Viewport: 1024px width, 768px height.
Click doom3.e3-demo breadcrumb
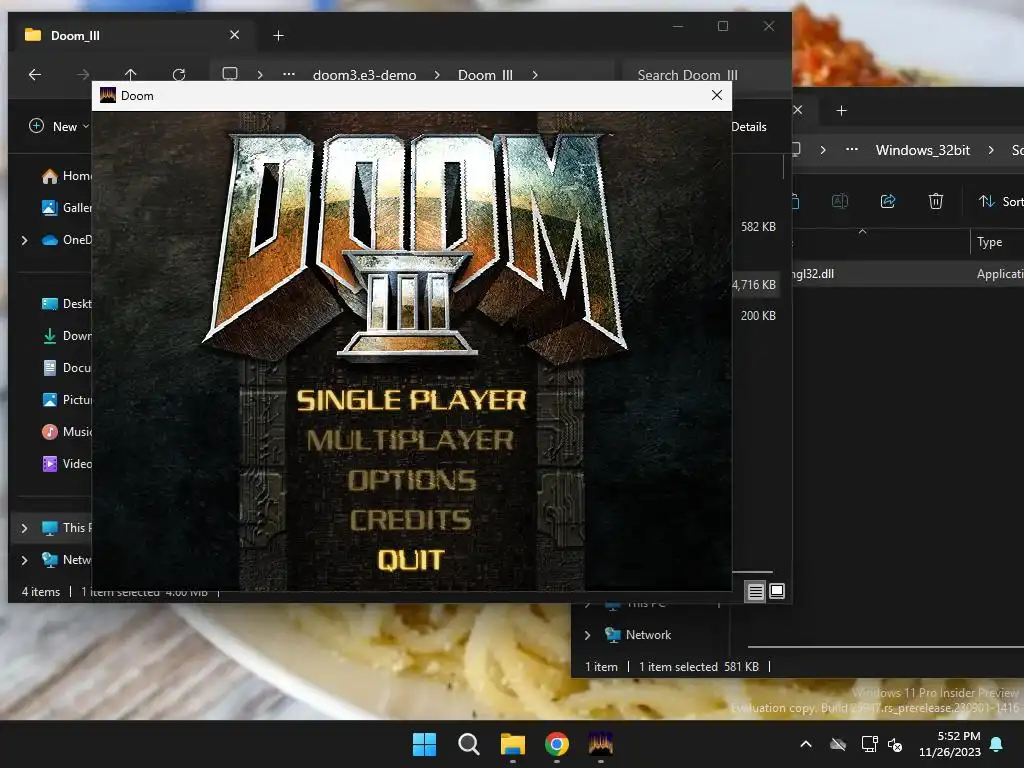click(x=364, y=75)
